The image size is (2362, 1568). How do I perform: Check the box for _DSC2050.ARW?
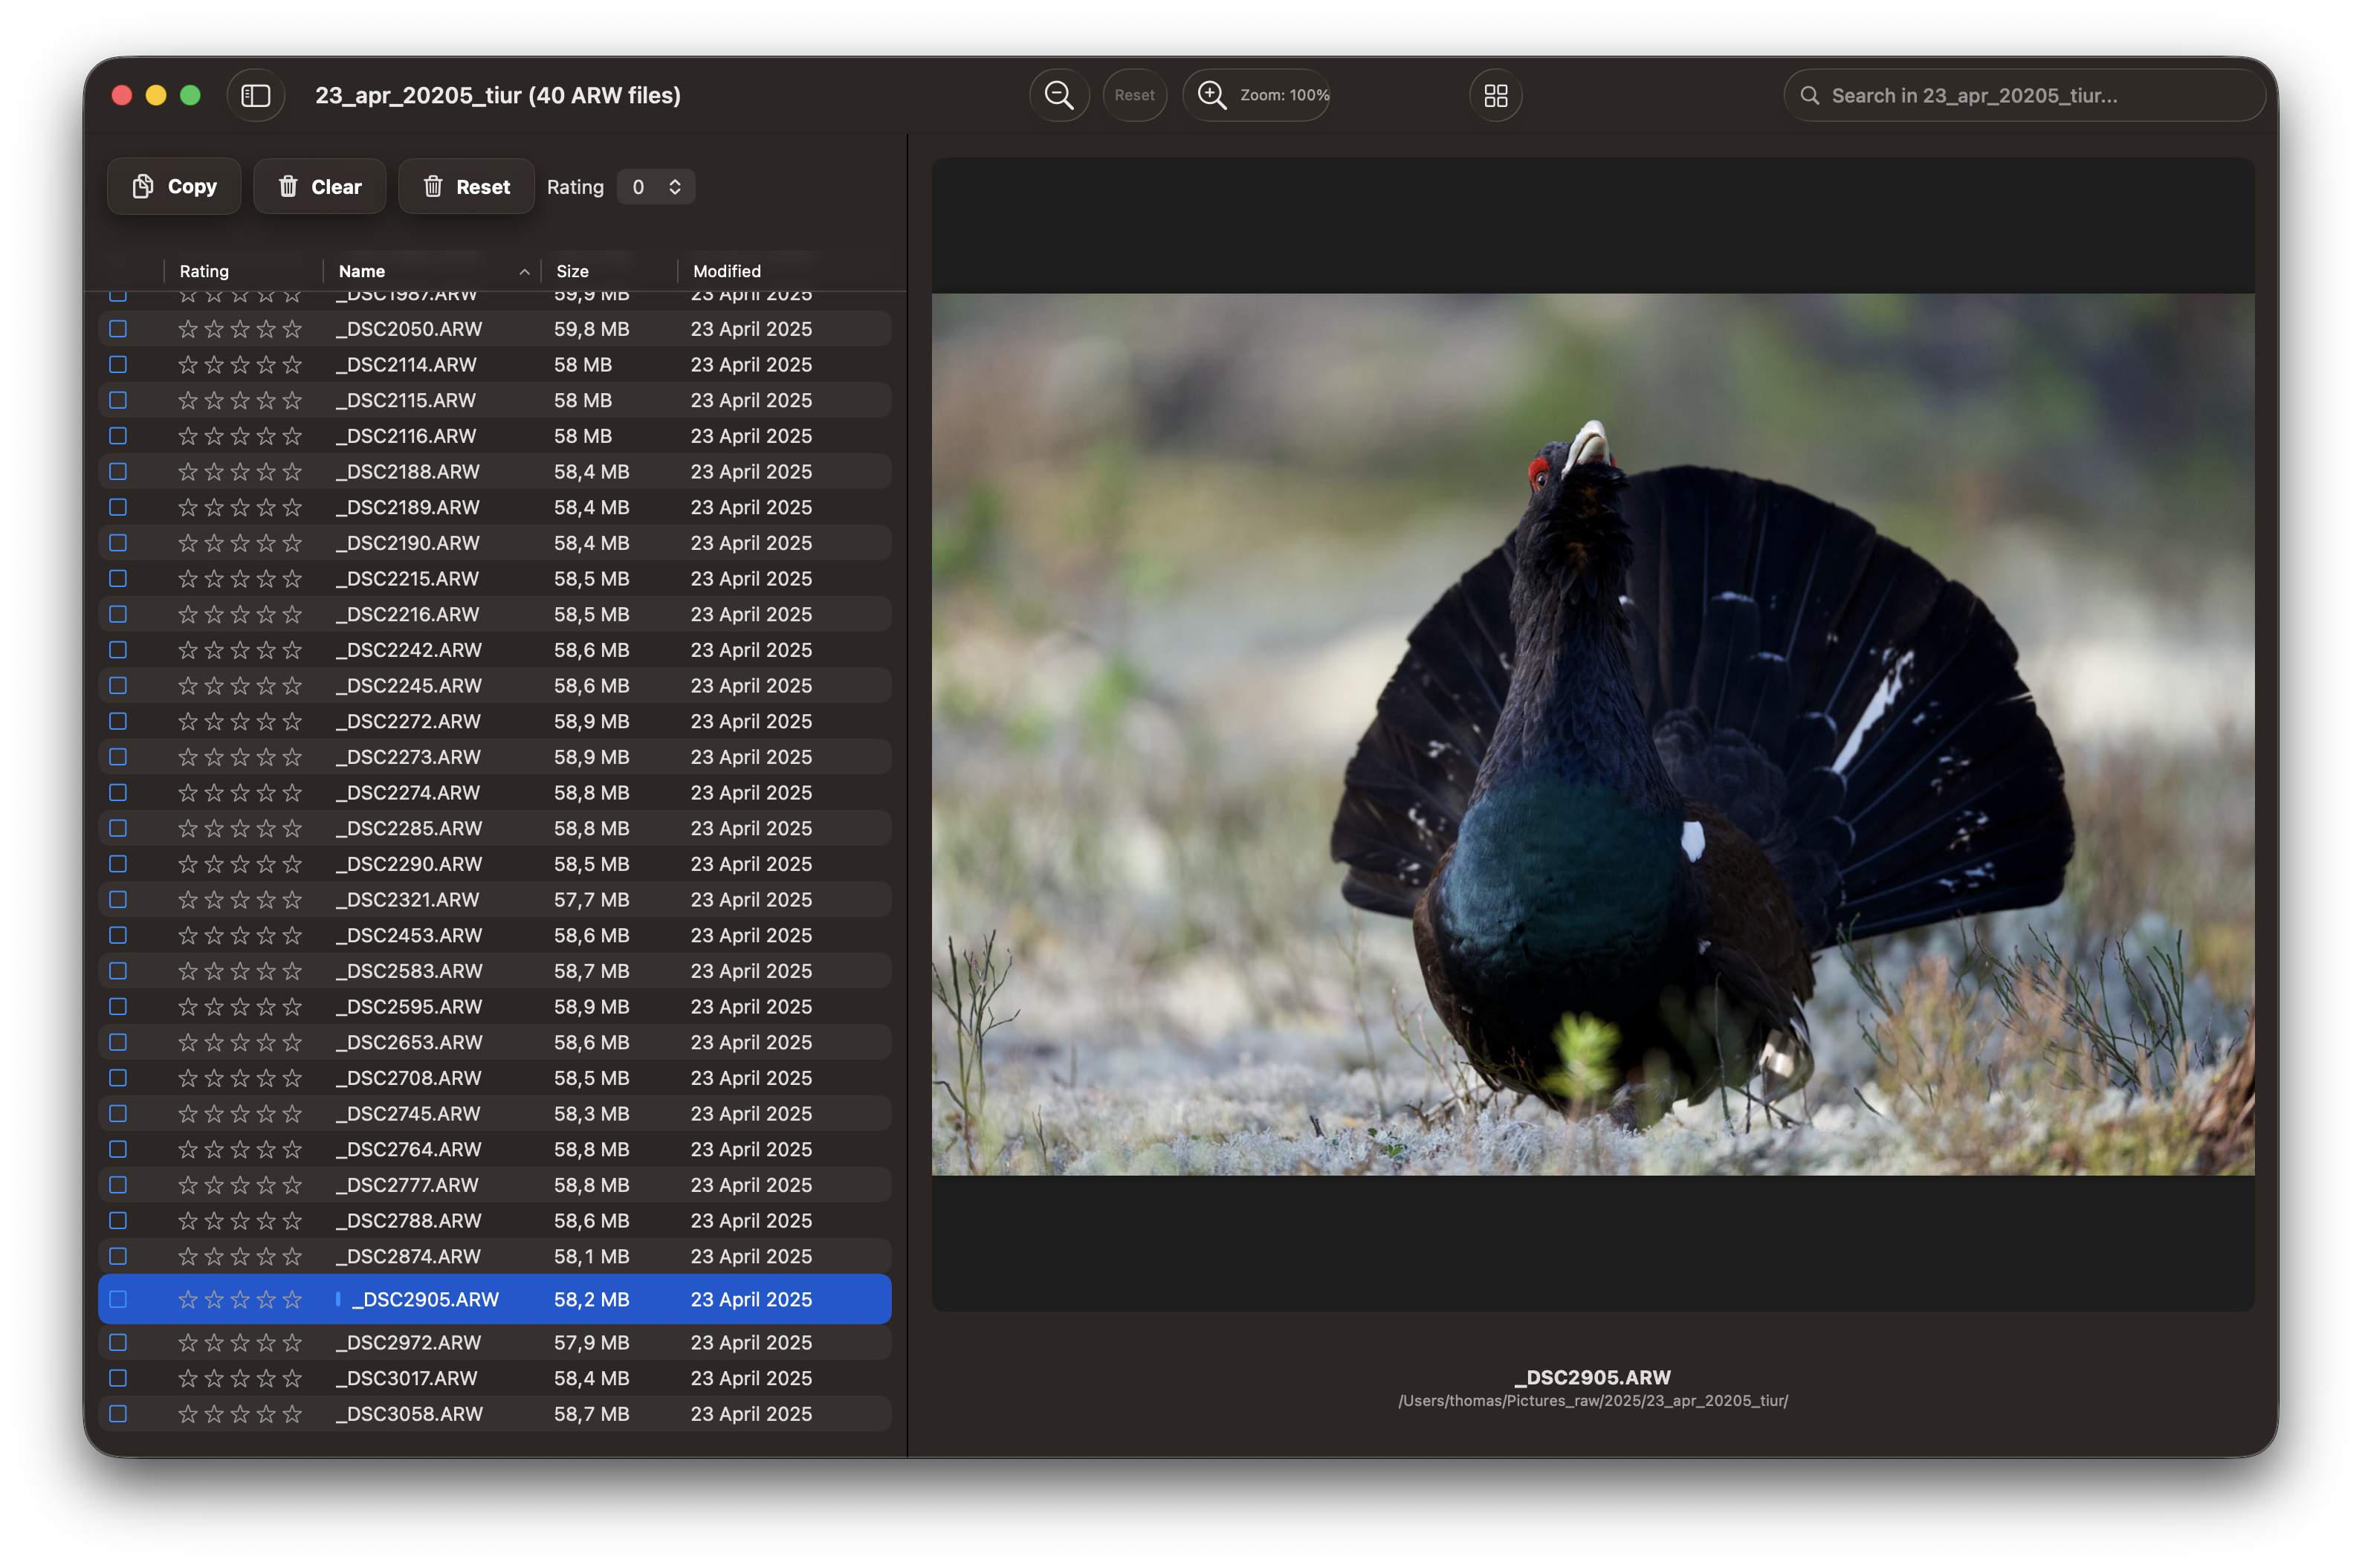click(x=118, y=329)
